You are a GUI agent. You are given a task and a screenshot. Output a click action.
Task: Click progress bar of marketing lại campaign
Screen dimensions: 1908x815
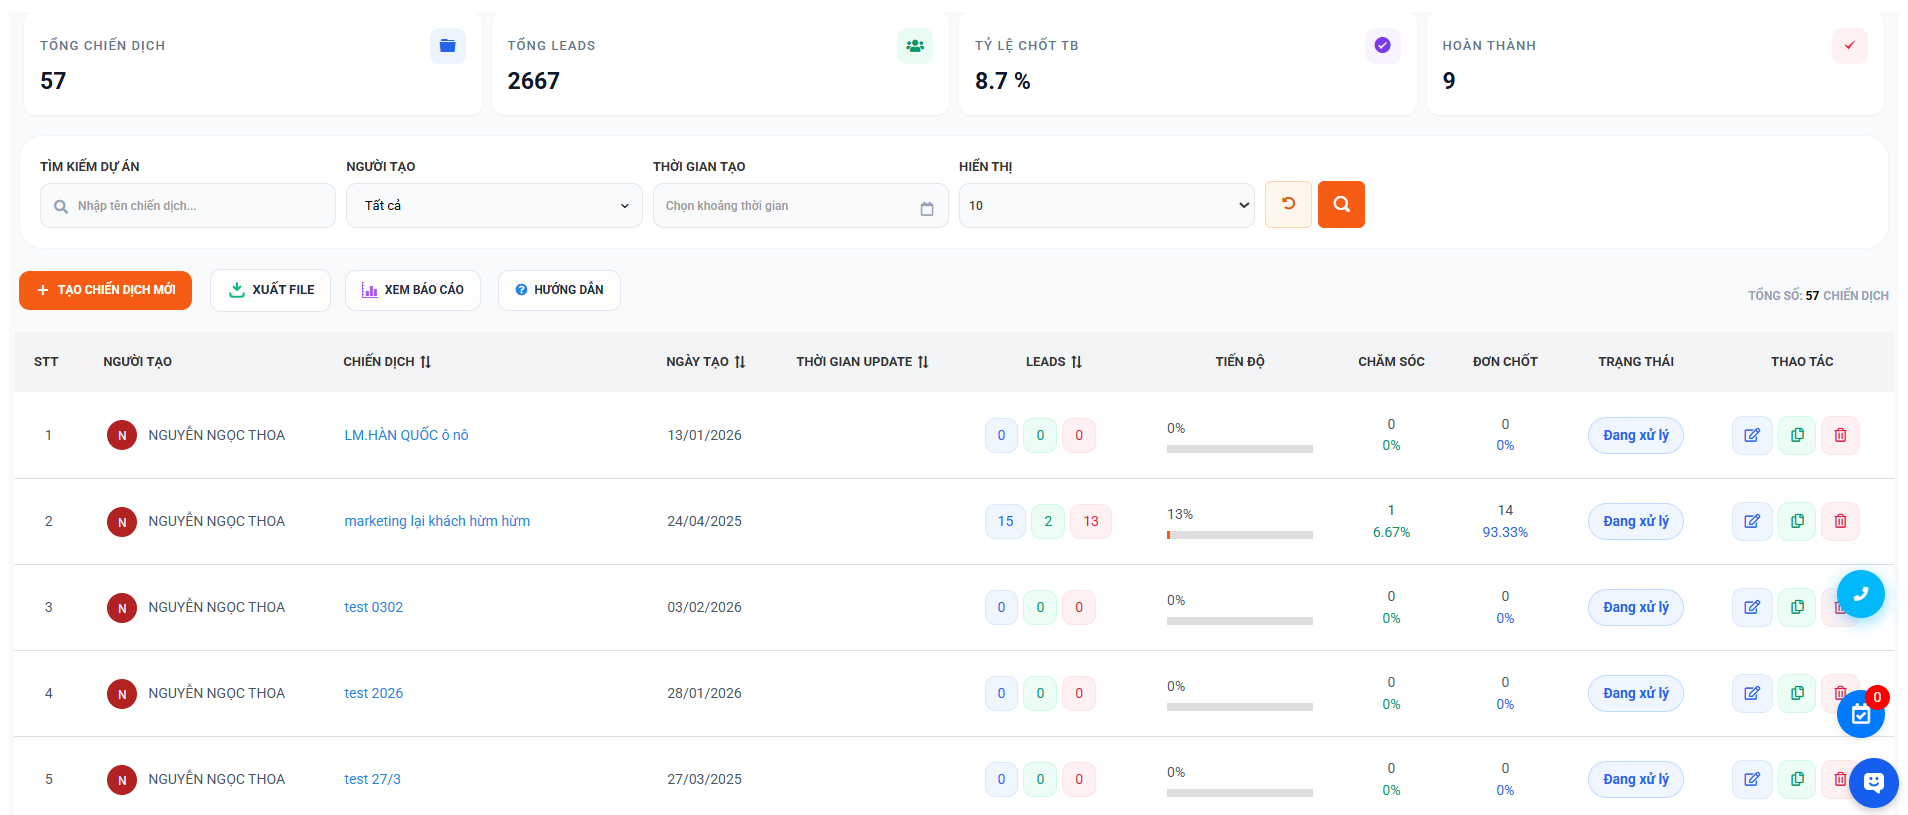point(1239,535)
